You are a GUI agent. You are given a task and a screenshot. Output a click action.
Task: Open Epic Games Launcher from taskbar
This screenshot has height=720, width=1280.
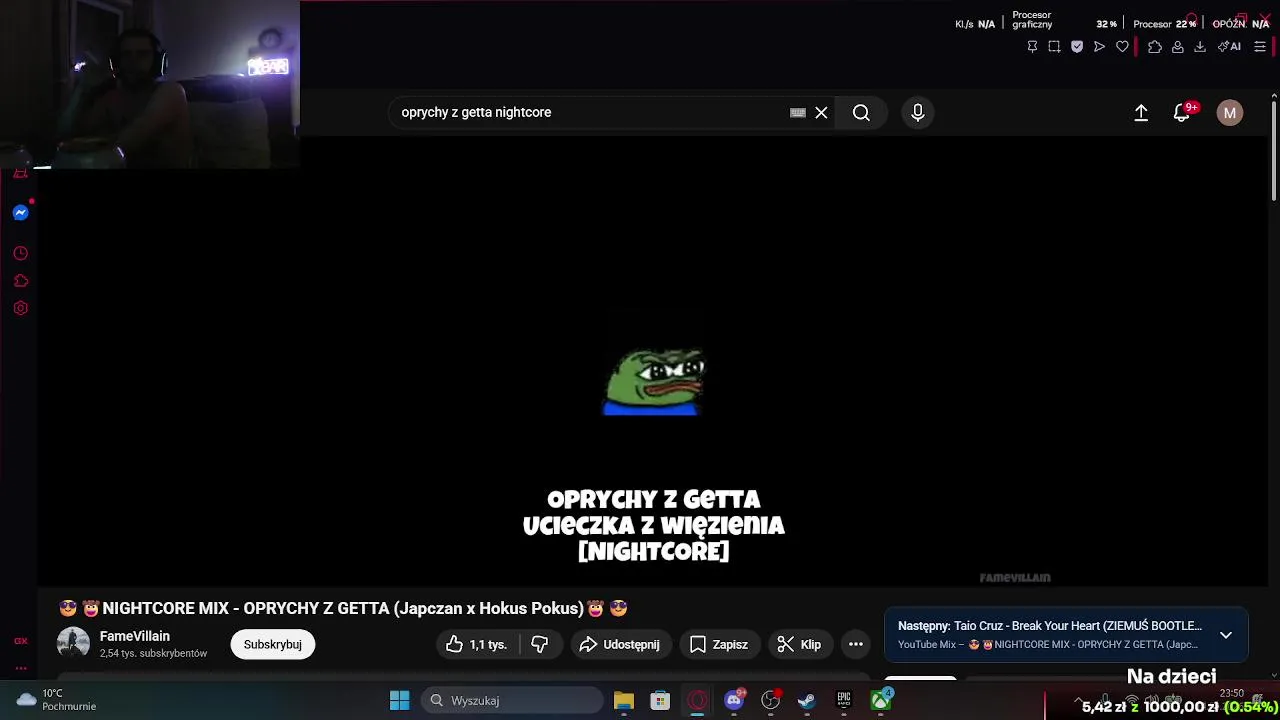pyautogui.click(x=844, y=700)
